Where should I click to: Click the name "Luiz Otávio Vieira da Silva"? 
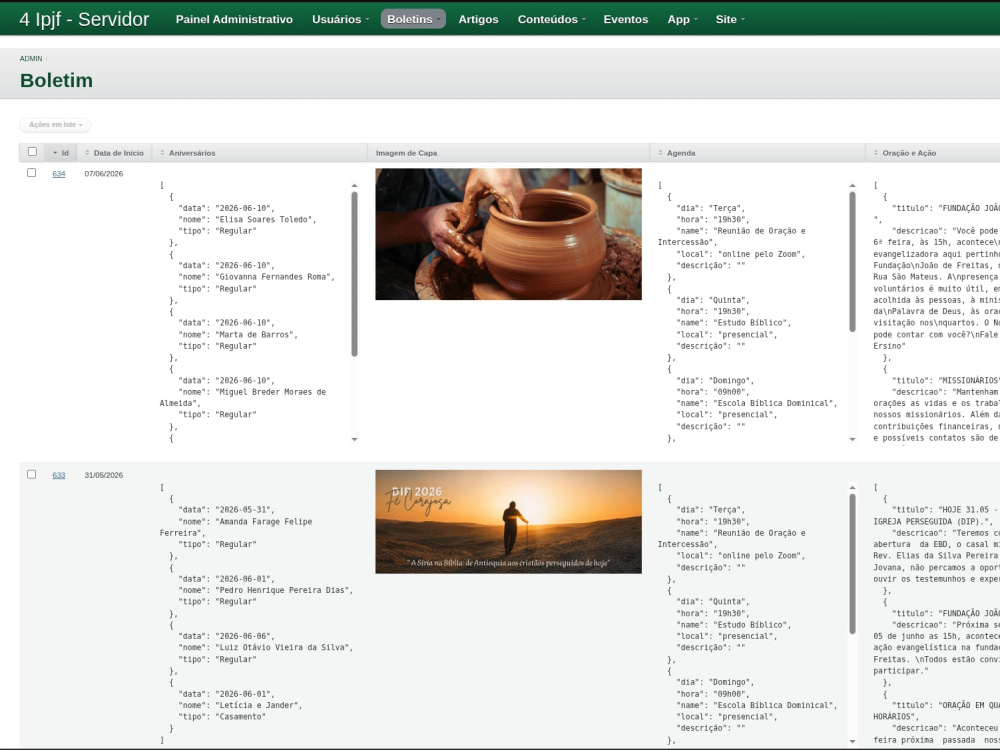click(284, 647)
